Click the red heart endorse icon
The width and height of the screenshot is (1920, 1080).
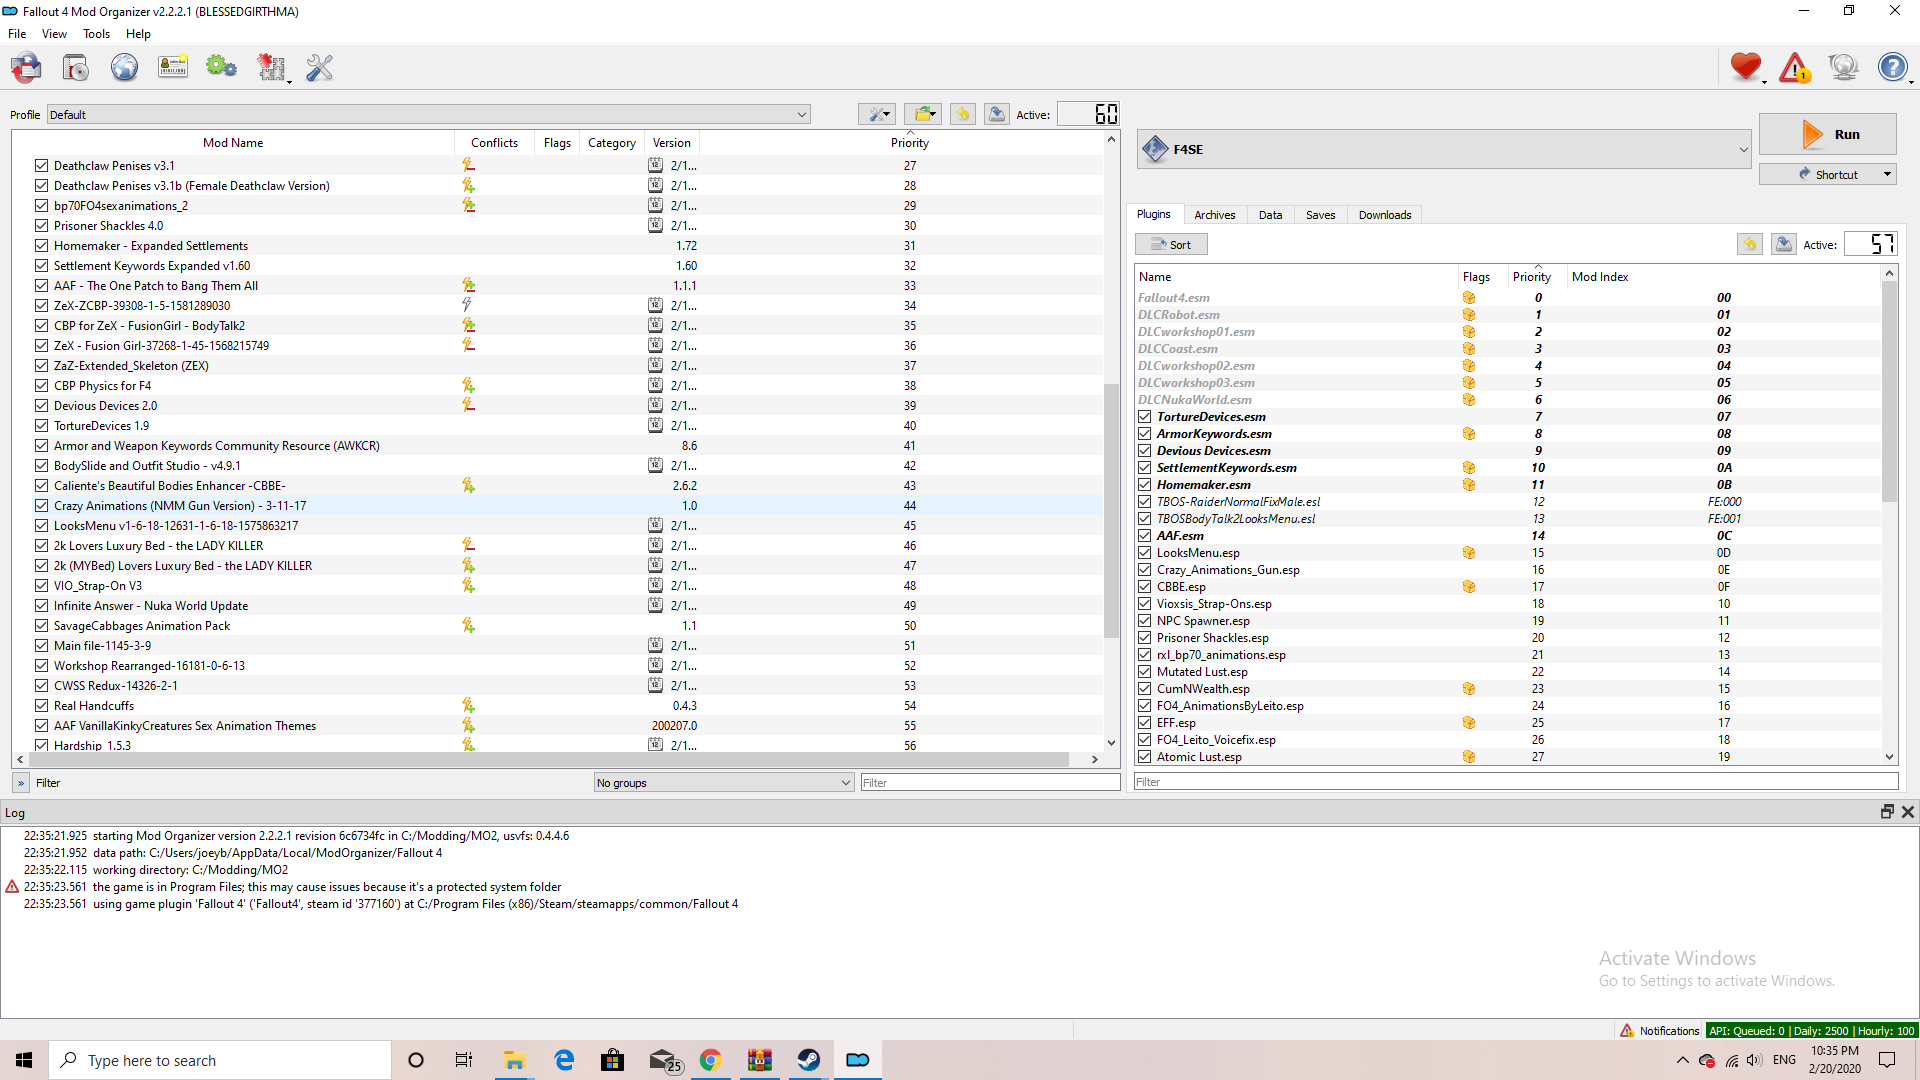[1746, 68]
